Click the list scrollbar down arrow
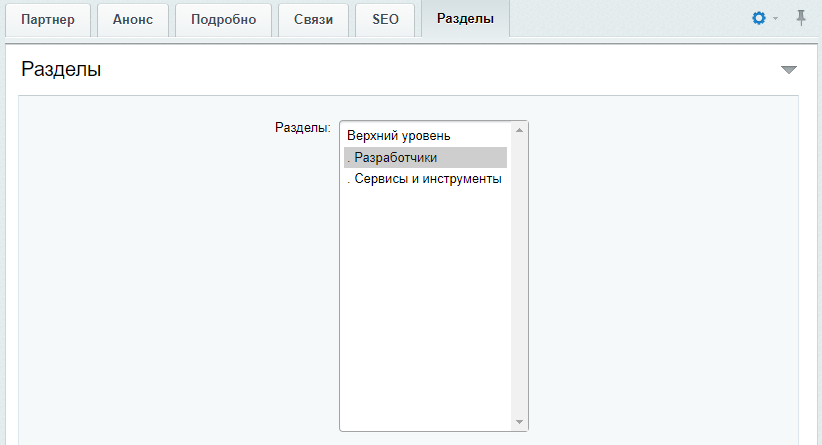822x445 pixels. click(519, 422)
